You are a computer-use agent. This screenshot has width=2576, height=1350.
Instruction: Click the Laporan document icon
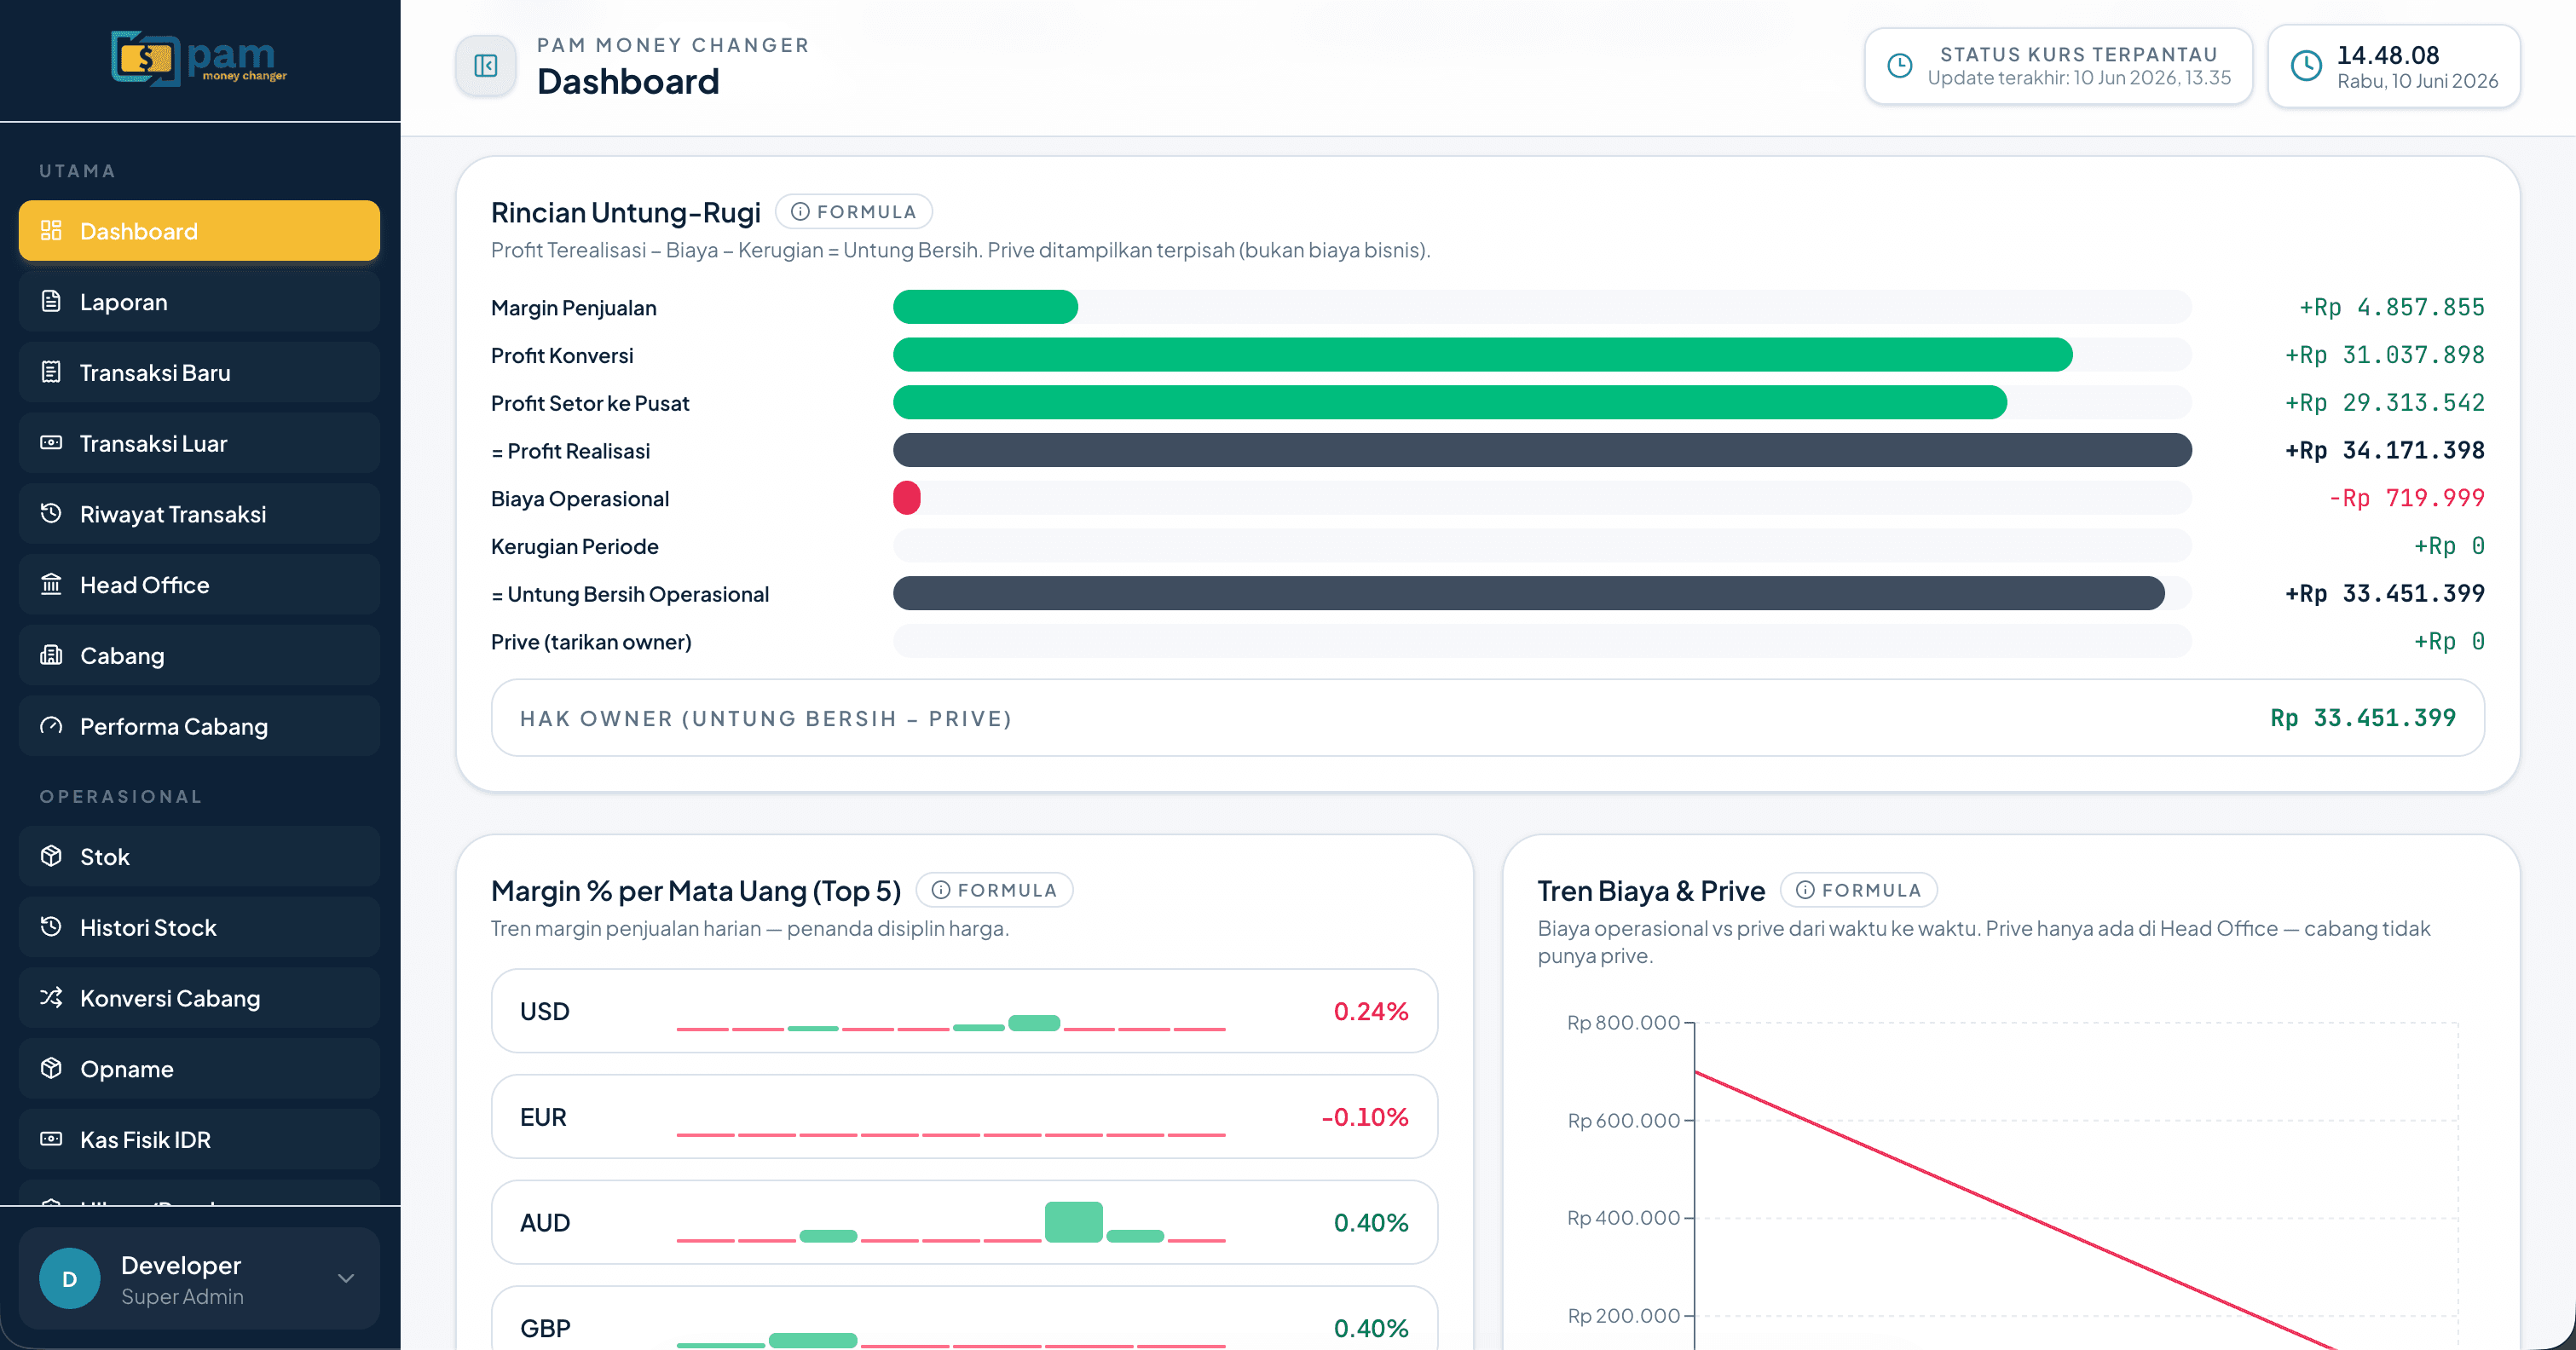point(51,301)
